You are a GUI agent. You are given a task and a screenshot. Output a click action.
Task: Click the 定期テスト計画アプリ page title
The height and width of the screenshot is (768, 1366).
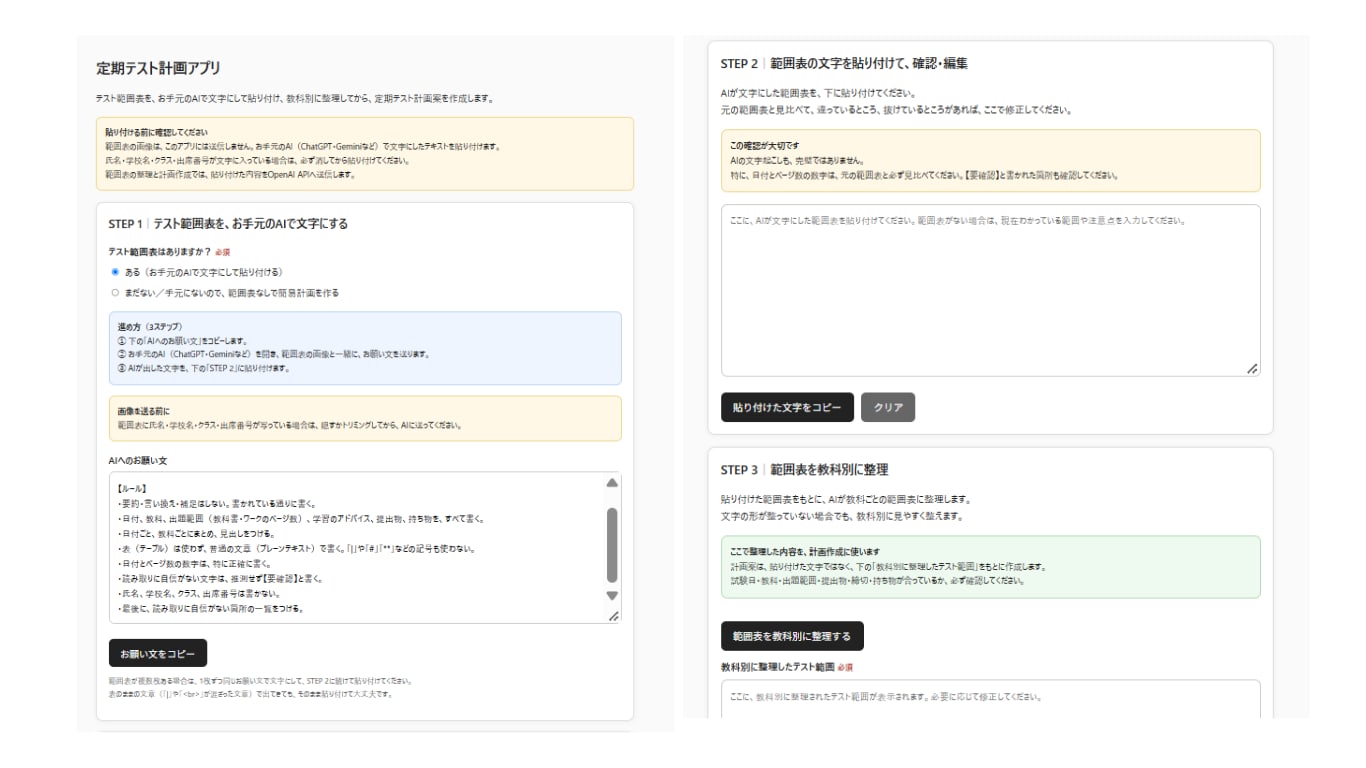[158, 69]
